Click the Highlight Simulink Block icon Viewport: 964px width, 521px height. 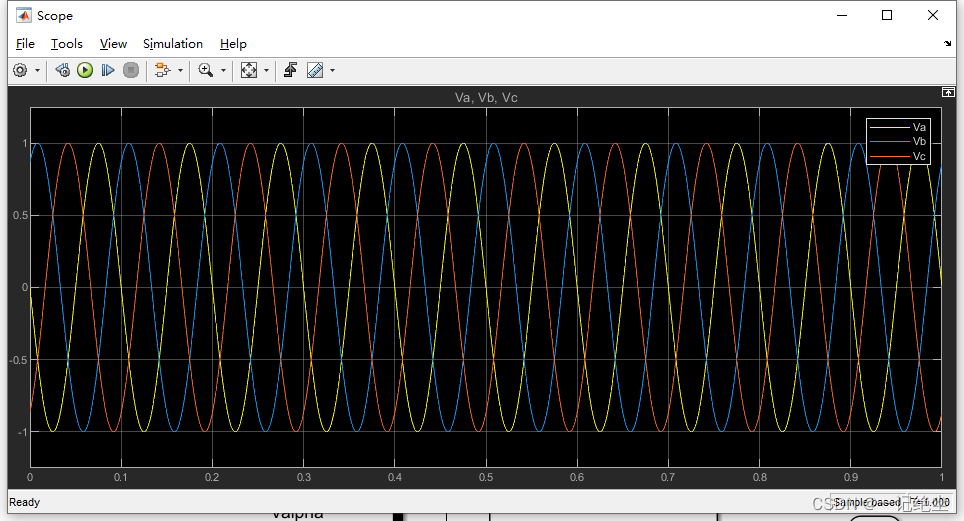click(162, 70)
